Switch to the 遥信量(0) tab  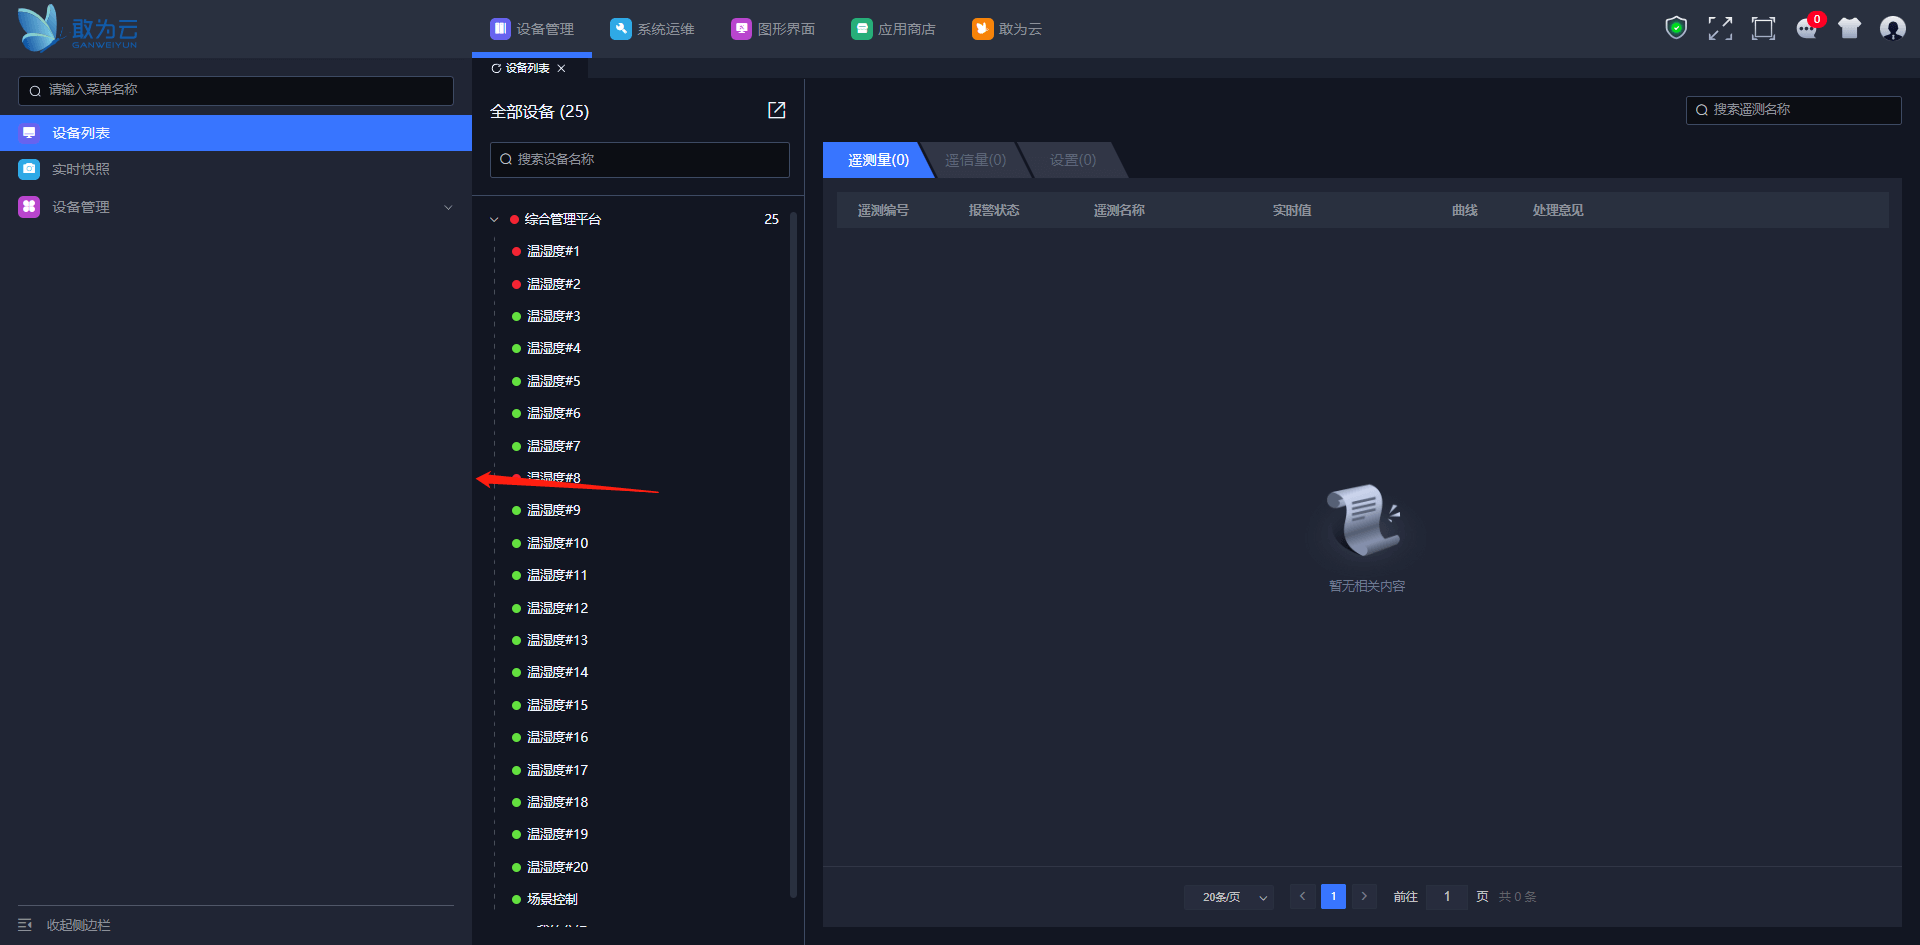(975, 160)
